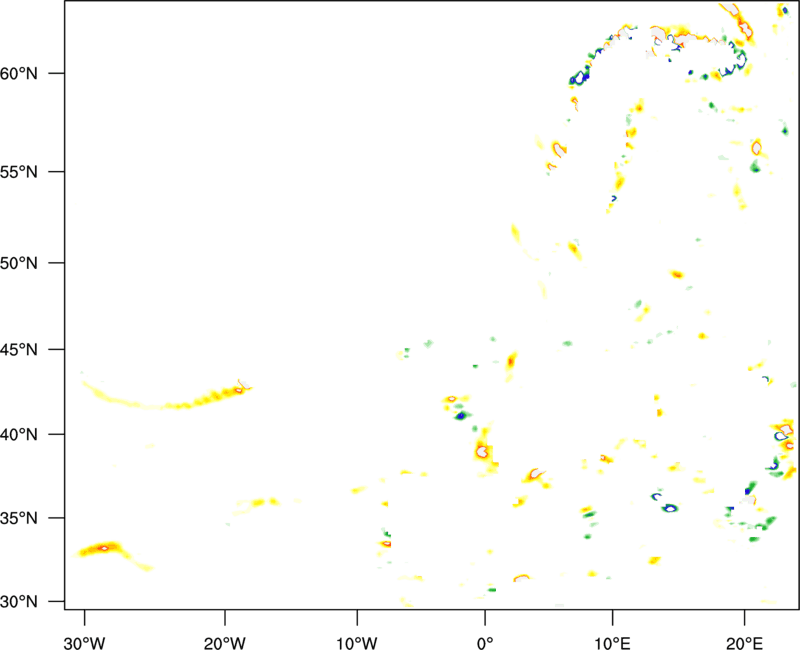The height and width of the screenshot is (650, 800).
Task: Click the 40°N latitude label
Action: [18, 435]
